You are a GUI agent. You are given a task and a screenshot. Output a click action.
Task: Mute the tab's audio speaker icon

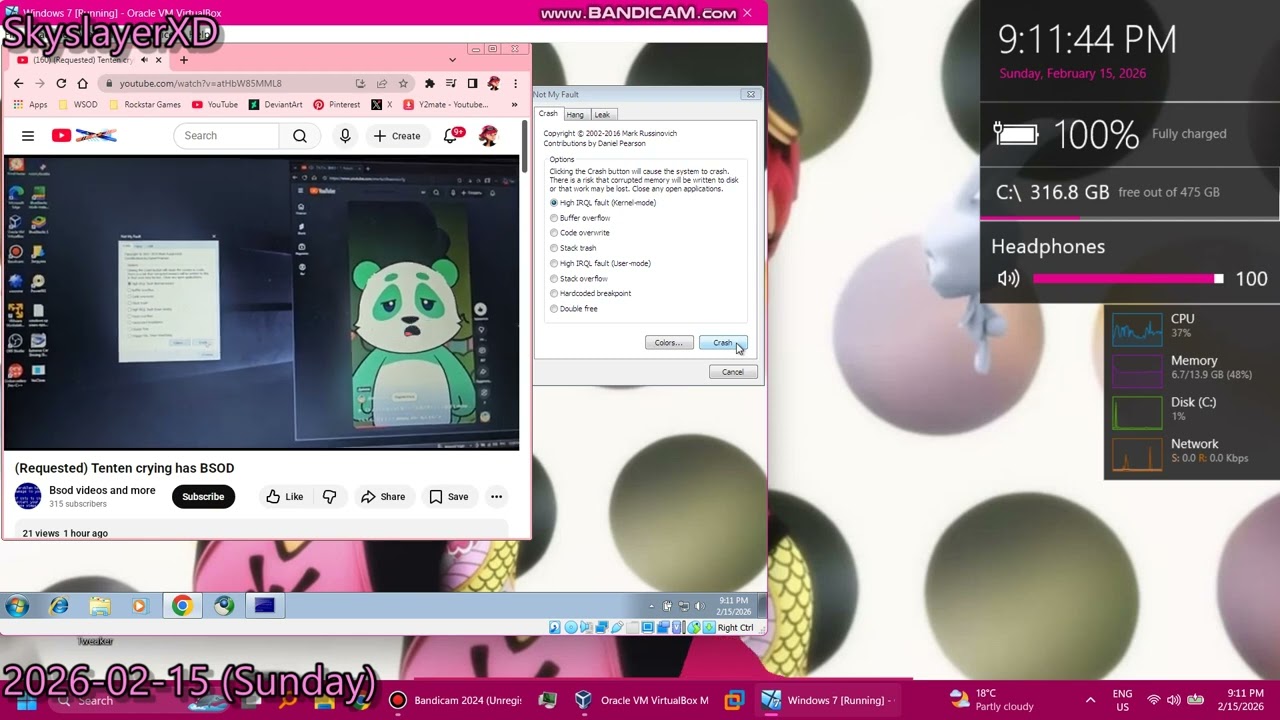[x=144, y=60]
